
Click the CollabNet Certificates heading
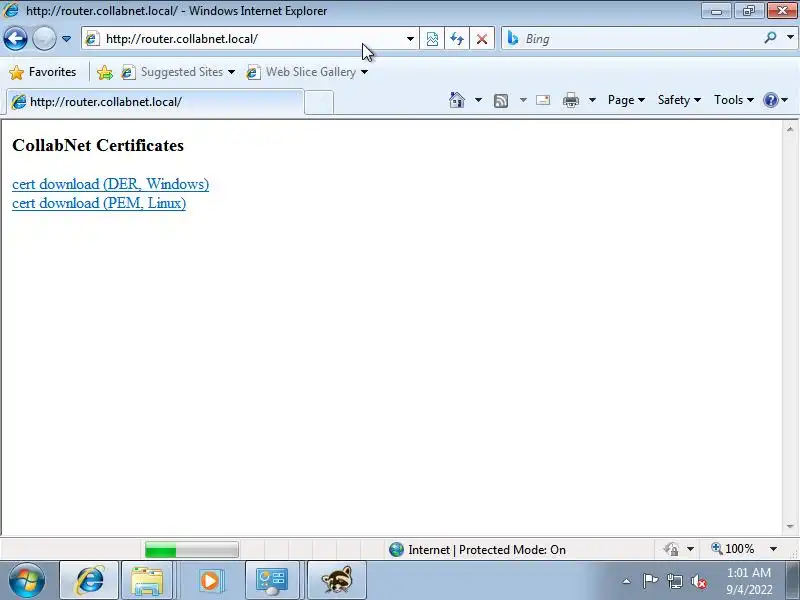point(98,145)
